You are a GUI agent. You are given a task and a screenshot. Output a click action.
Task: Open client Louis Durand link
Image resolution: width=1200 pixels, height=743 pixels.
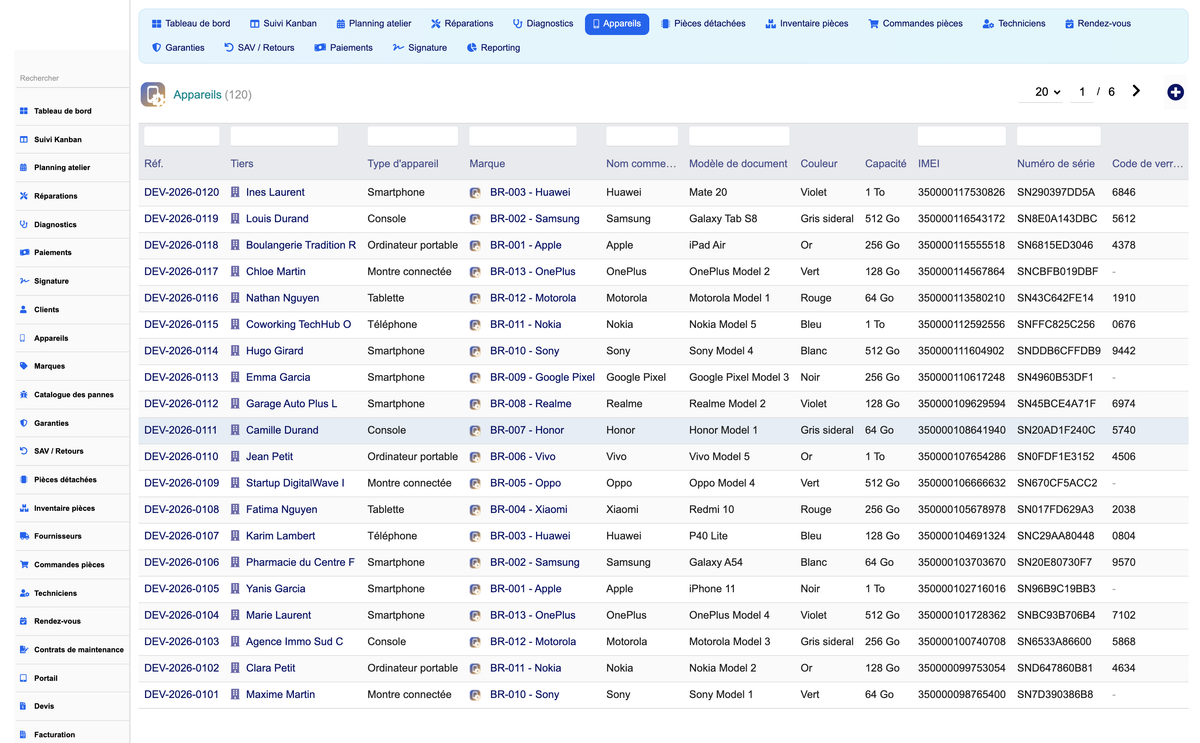[277, 218]
